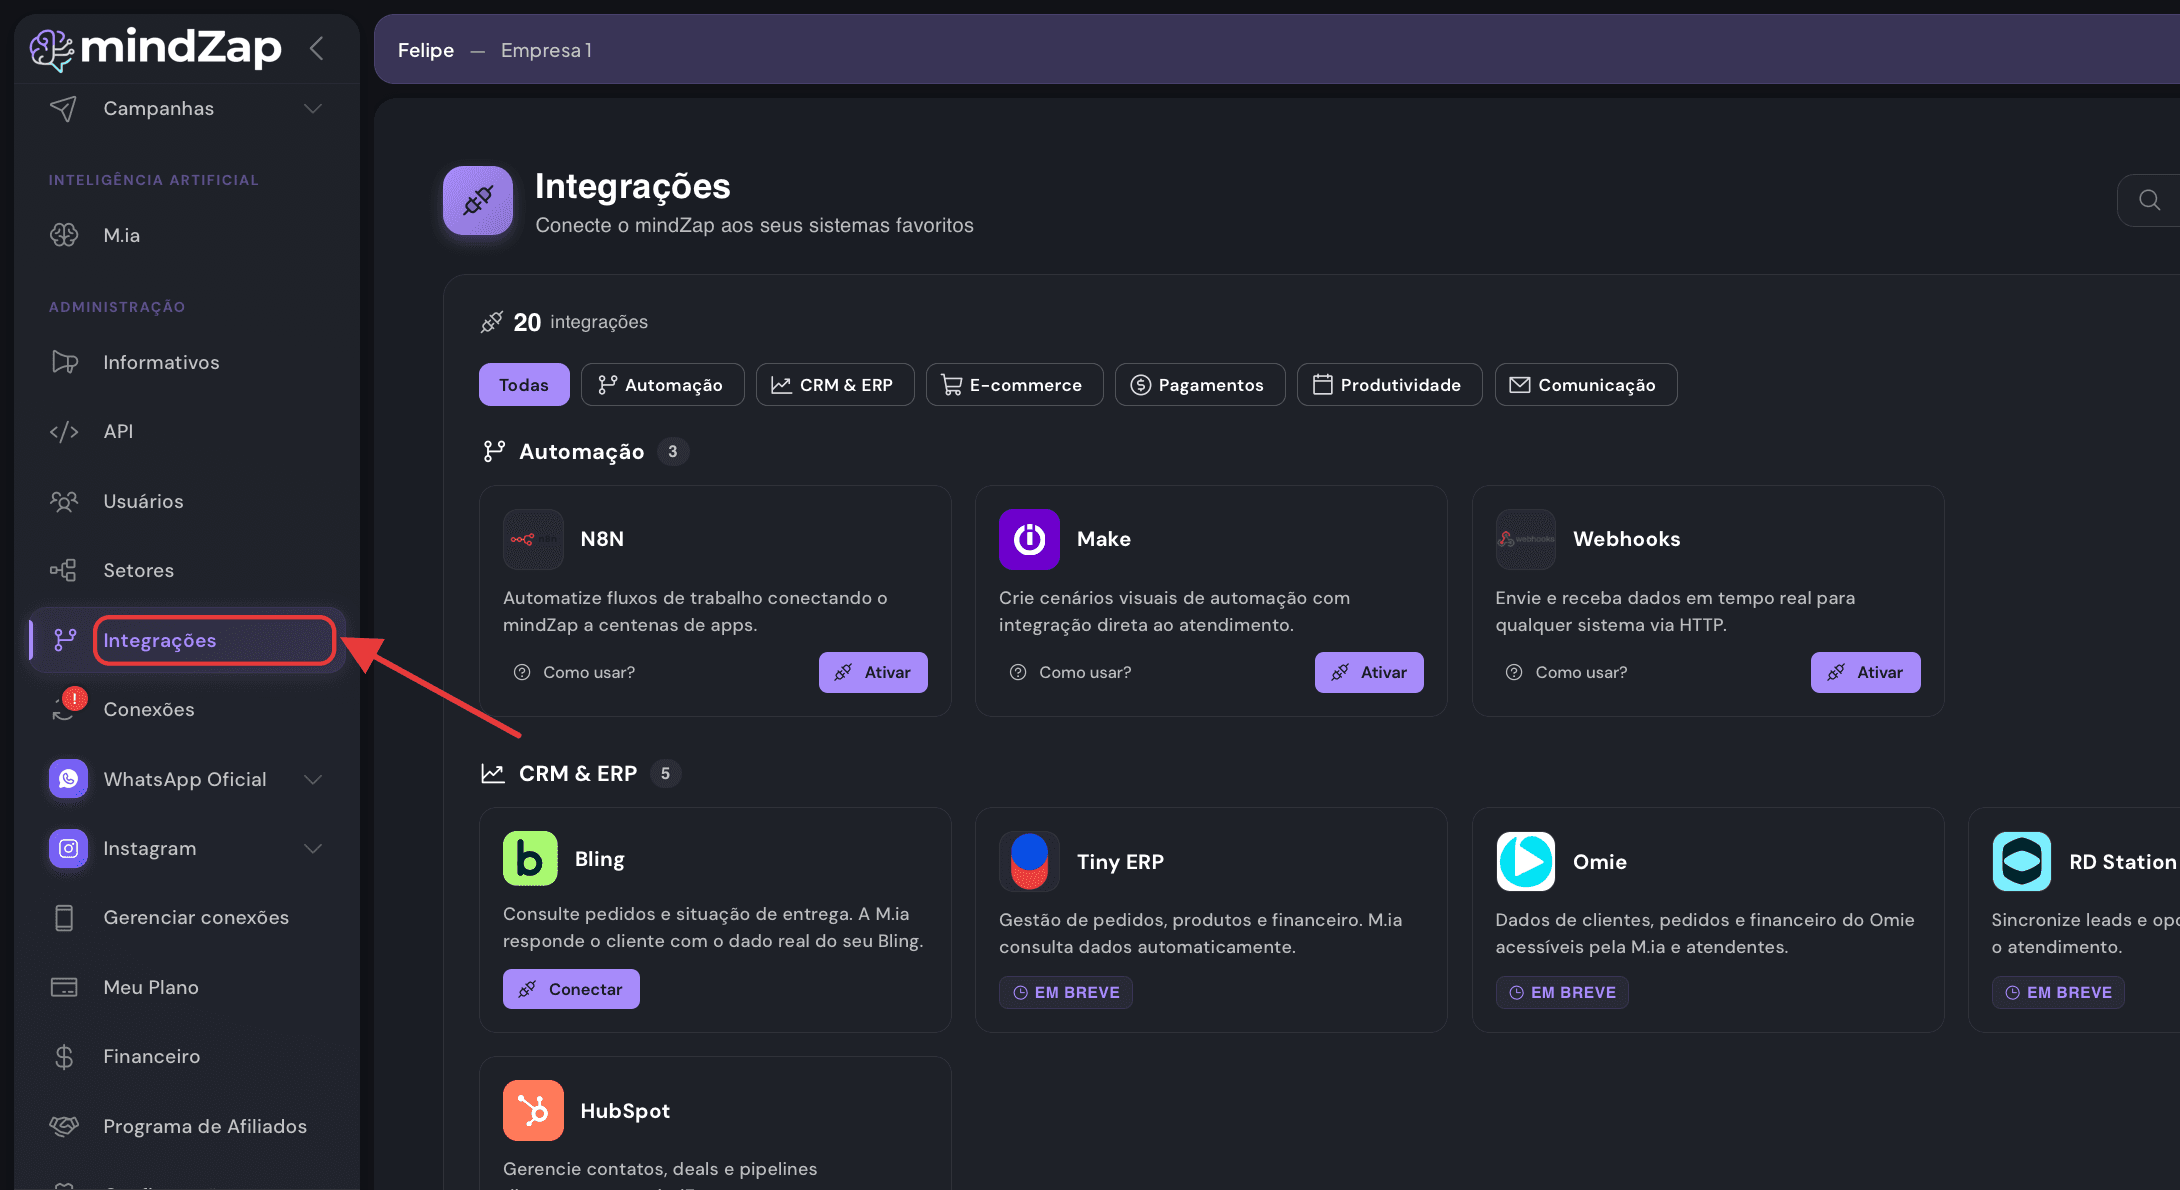
Task: Click the Omie integration logo
Action: tap(1526, 861)
